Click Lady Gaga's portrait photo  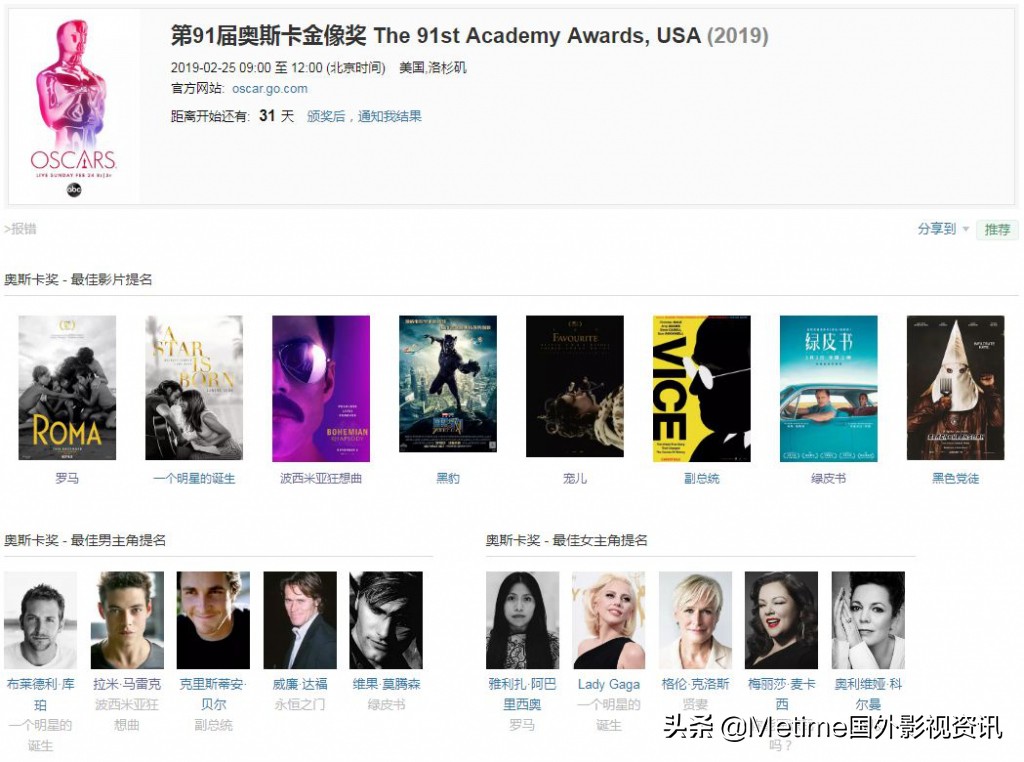[609, 620]
